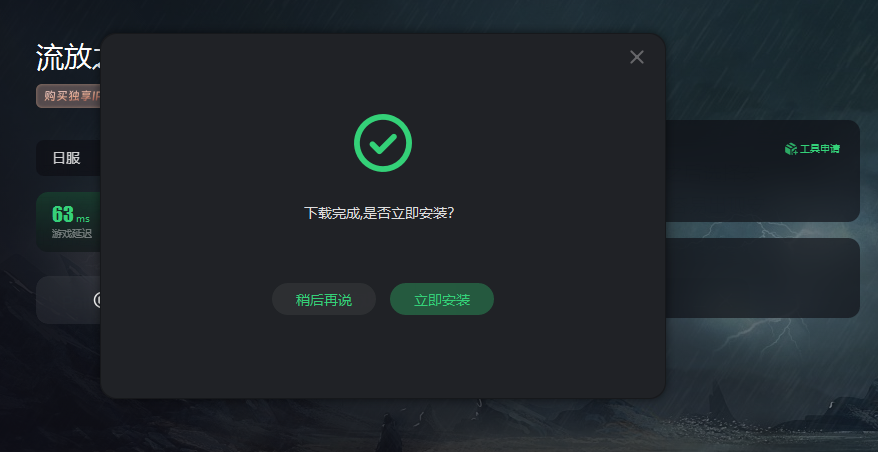Choose 稍后再说 to postpone installation

[324, 299]
